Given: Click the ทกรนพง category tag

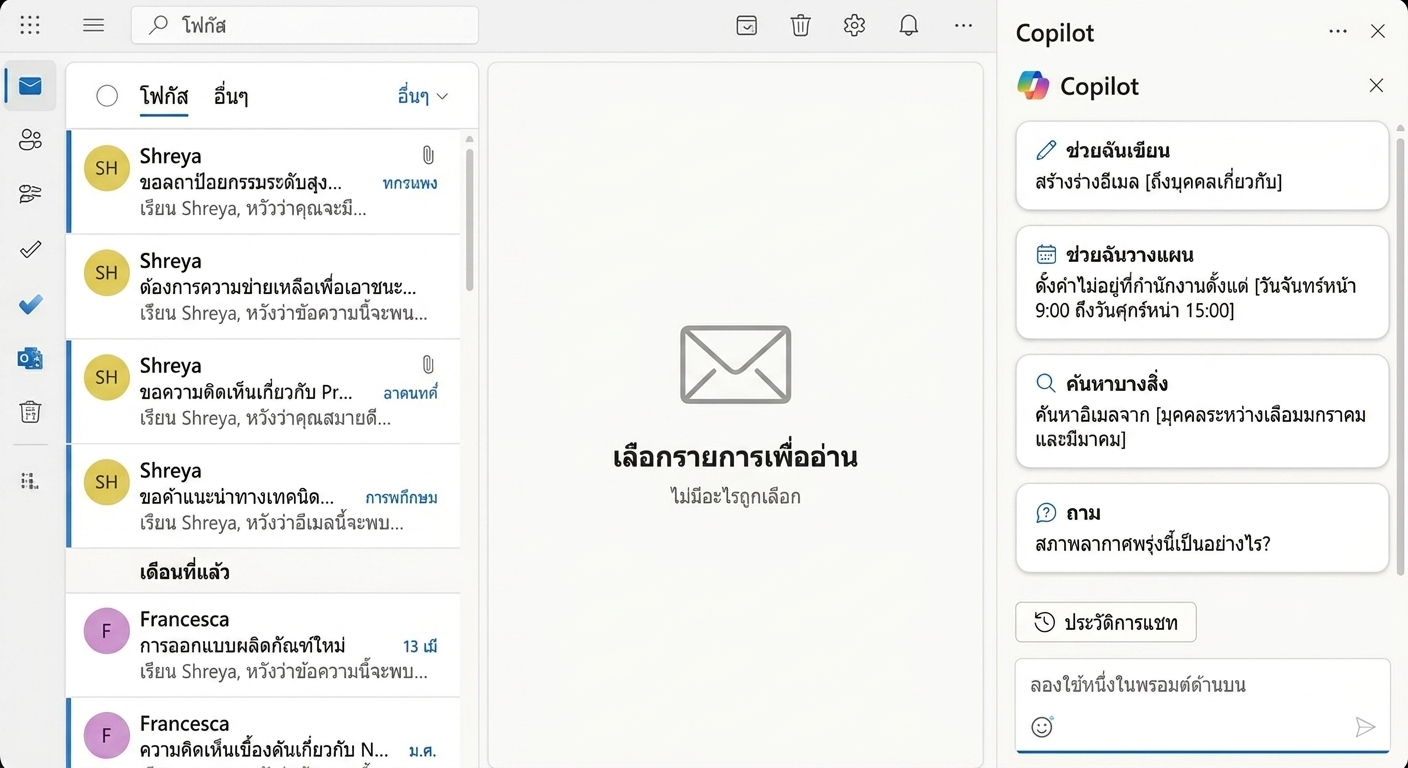Looking at the screenshot, I should (x=410, y=183).
